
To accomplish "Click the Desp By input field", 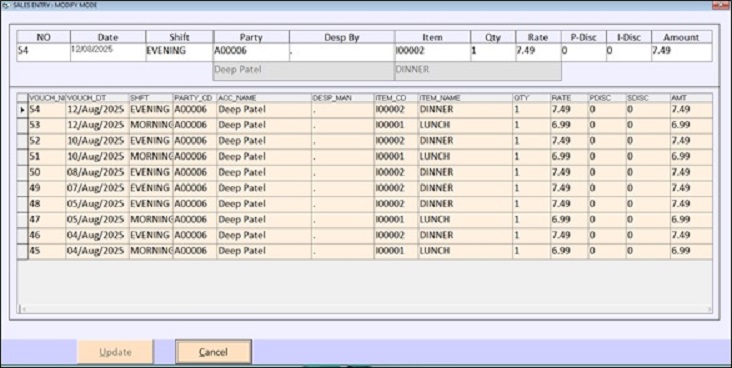I will 342,52.
